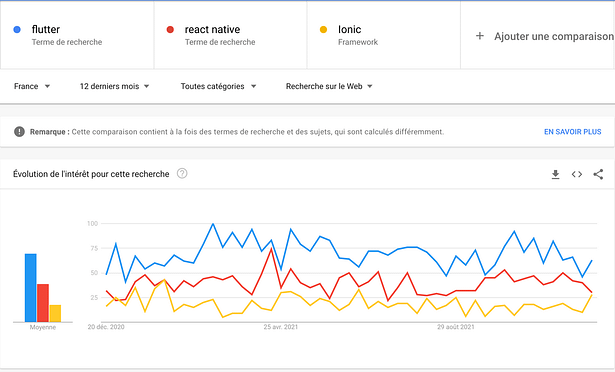615x372 pixels.
Task: Click the share chart icon
Action: [x=598, y=174]
